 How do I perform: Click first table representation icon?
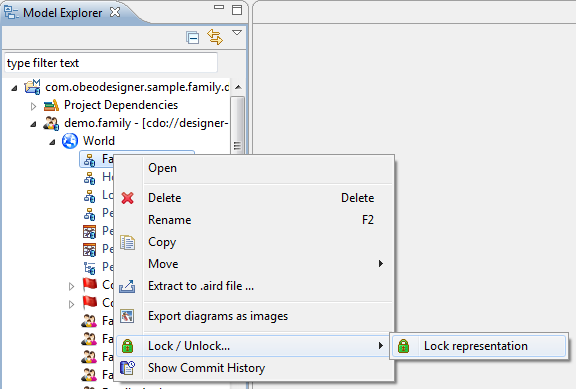point(89,232)
